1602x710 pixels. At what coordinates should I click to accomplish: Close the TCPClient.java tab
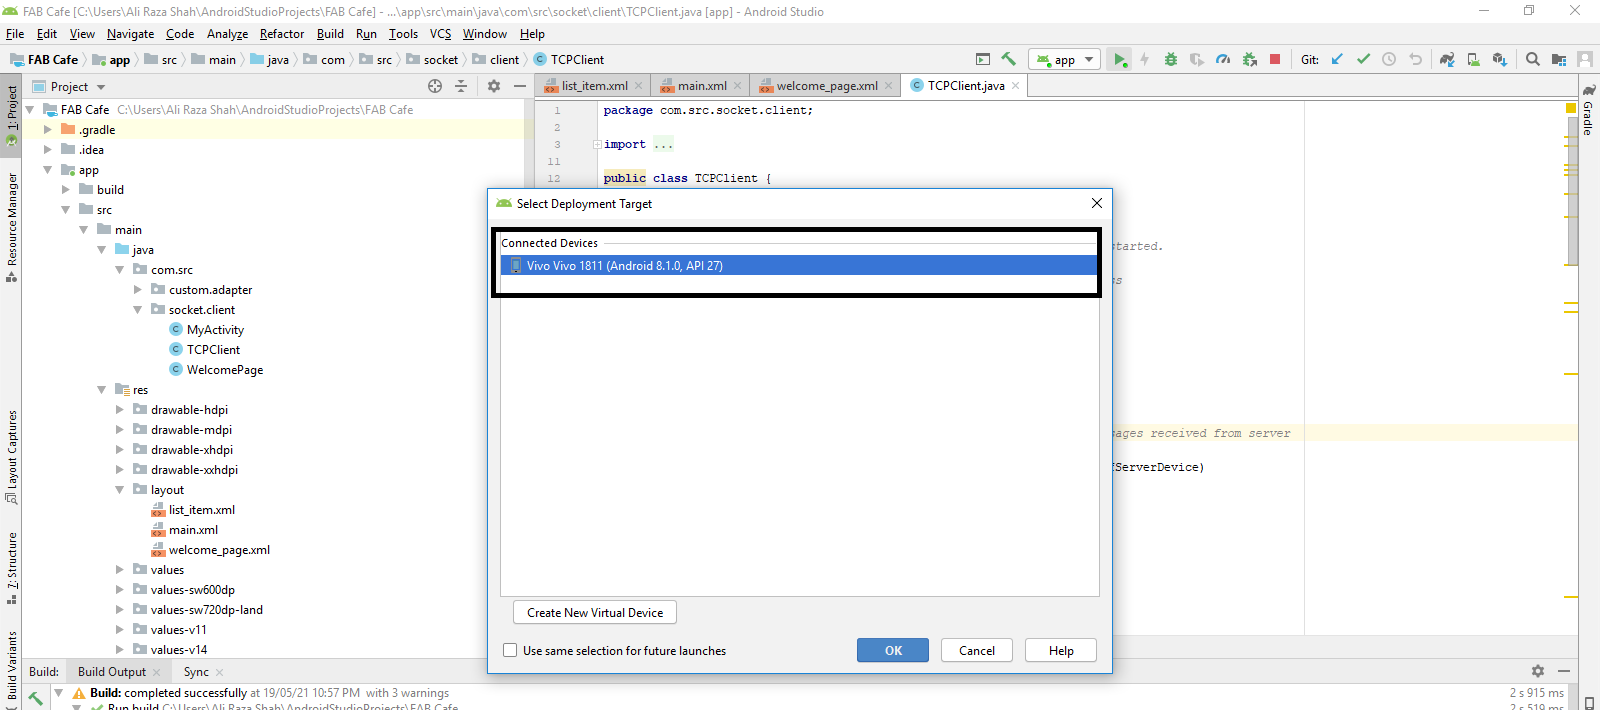click(x=1016, y=86)
